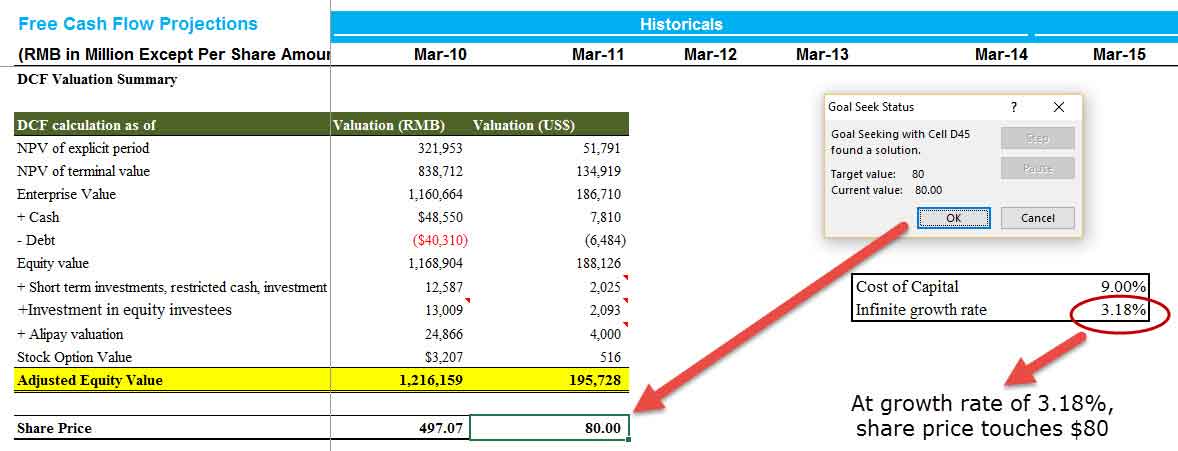
Task: Click the Mar-12 column header
Action: [x=710, y=55]
